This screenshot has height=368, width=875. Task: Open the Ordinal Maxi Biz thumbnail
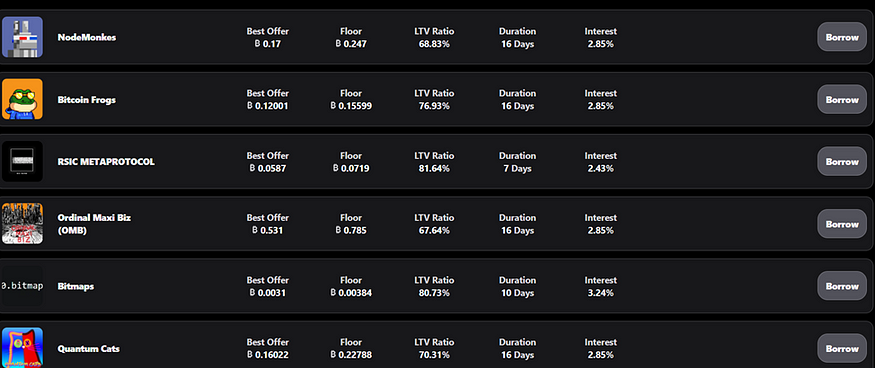pos(22,224)
